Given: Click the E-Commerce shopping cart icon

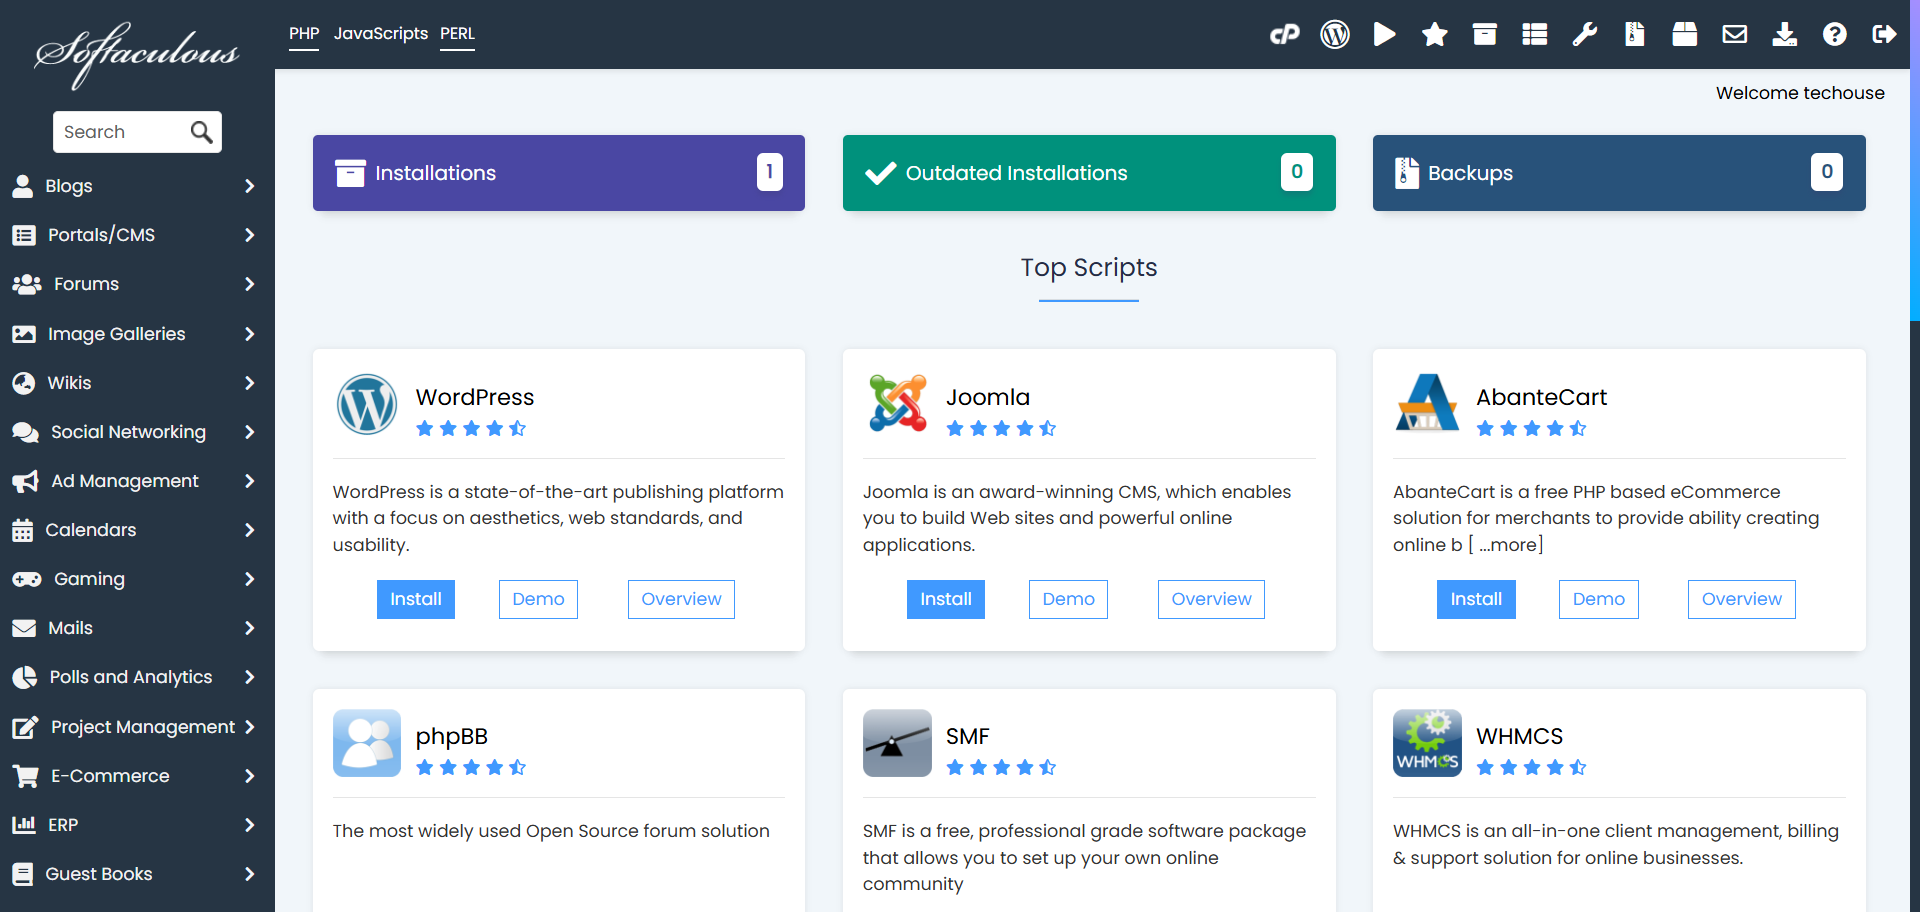Looking at the screenshot, I should point(25,776).
